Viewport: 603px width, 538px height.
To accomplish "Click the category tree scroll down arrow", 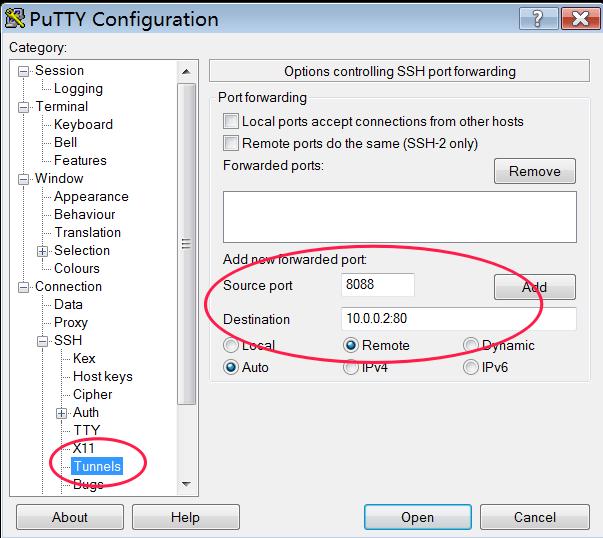I will 187,485.
